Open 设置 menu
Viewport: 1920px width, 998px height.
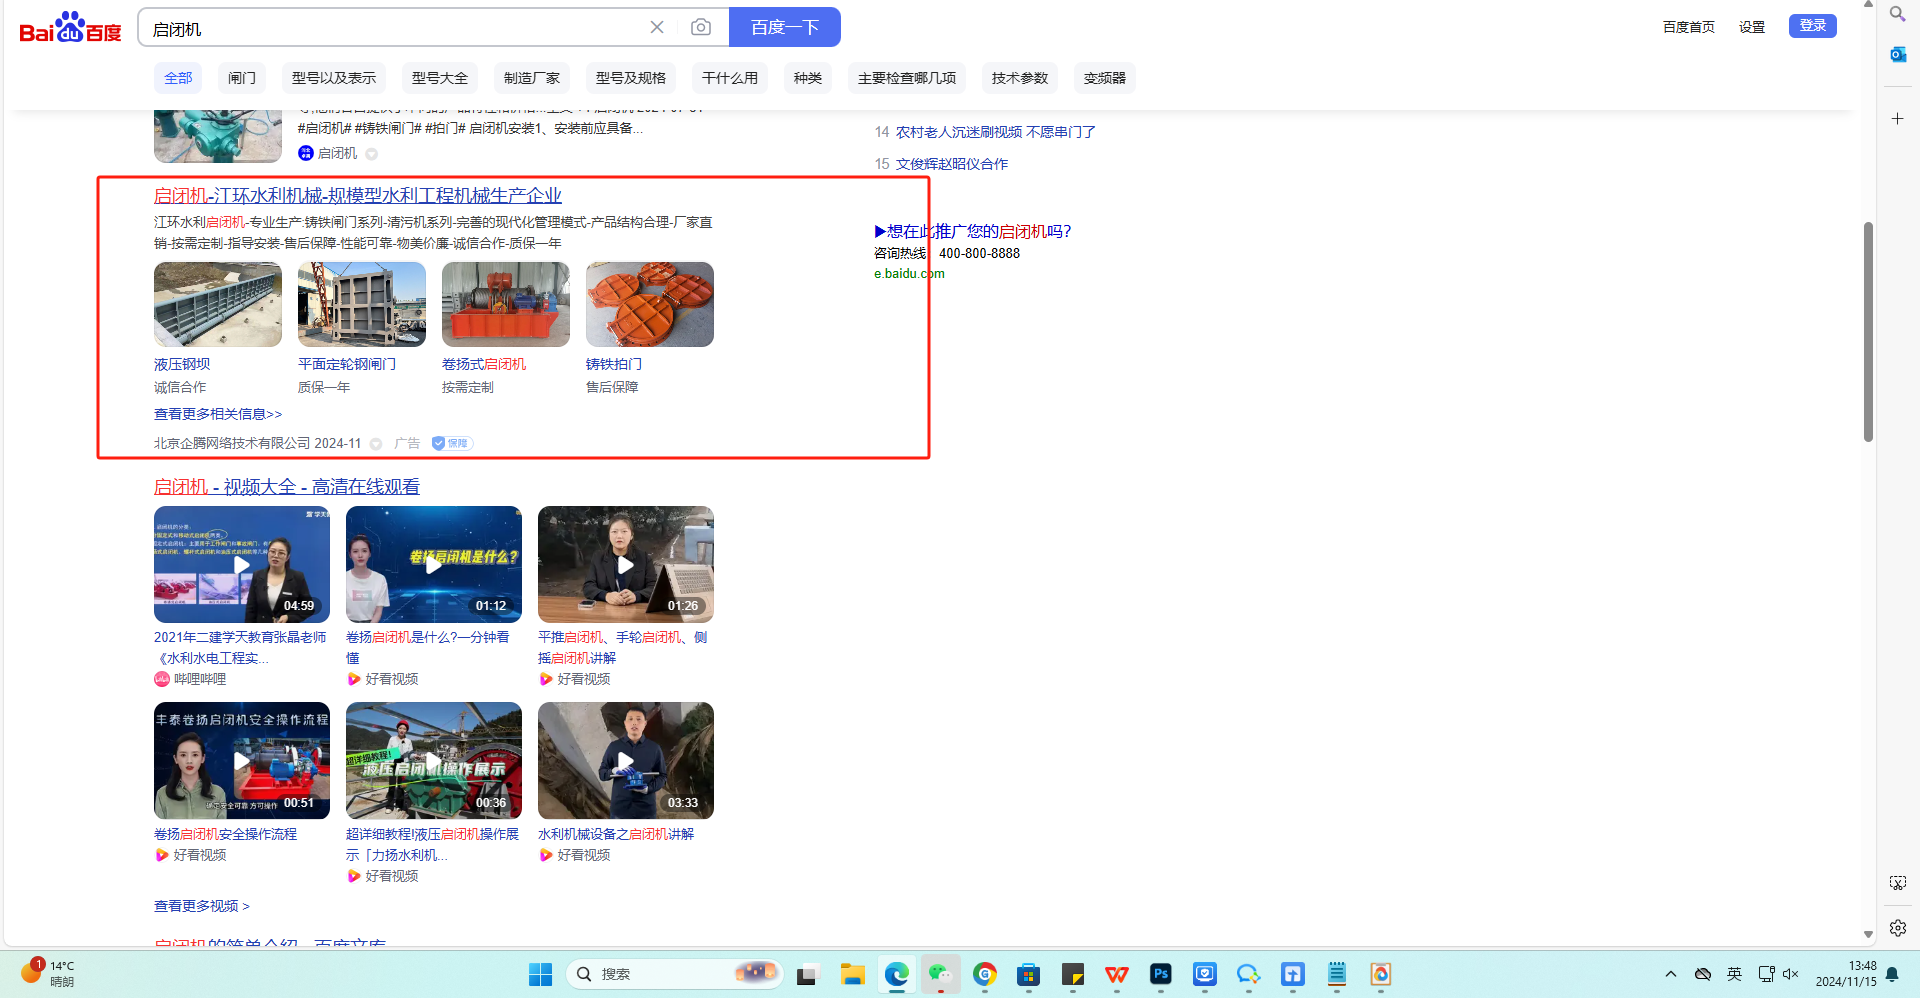[1752, 27]
